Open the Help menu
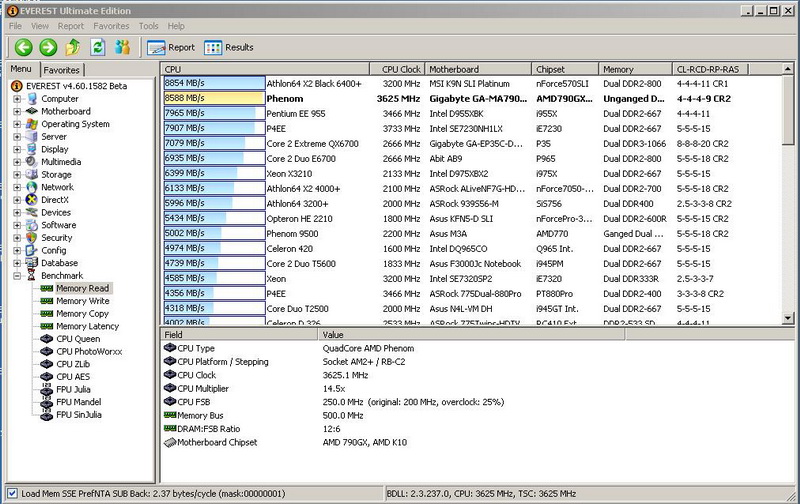Viewport: 800px width, 504px height. [176, 26]
